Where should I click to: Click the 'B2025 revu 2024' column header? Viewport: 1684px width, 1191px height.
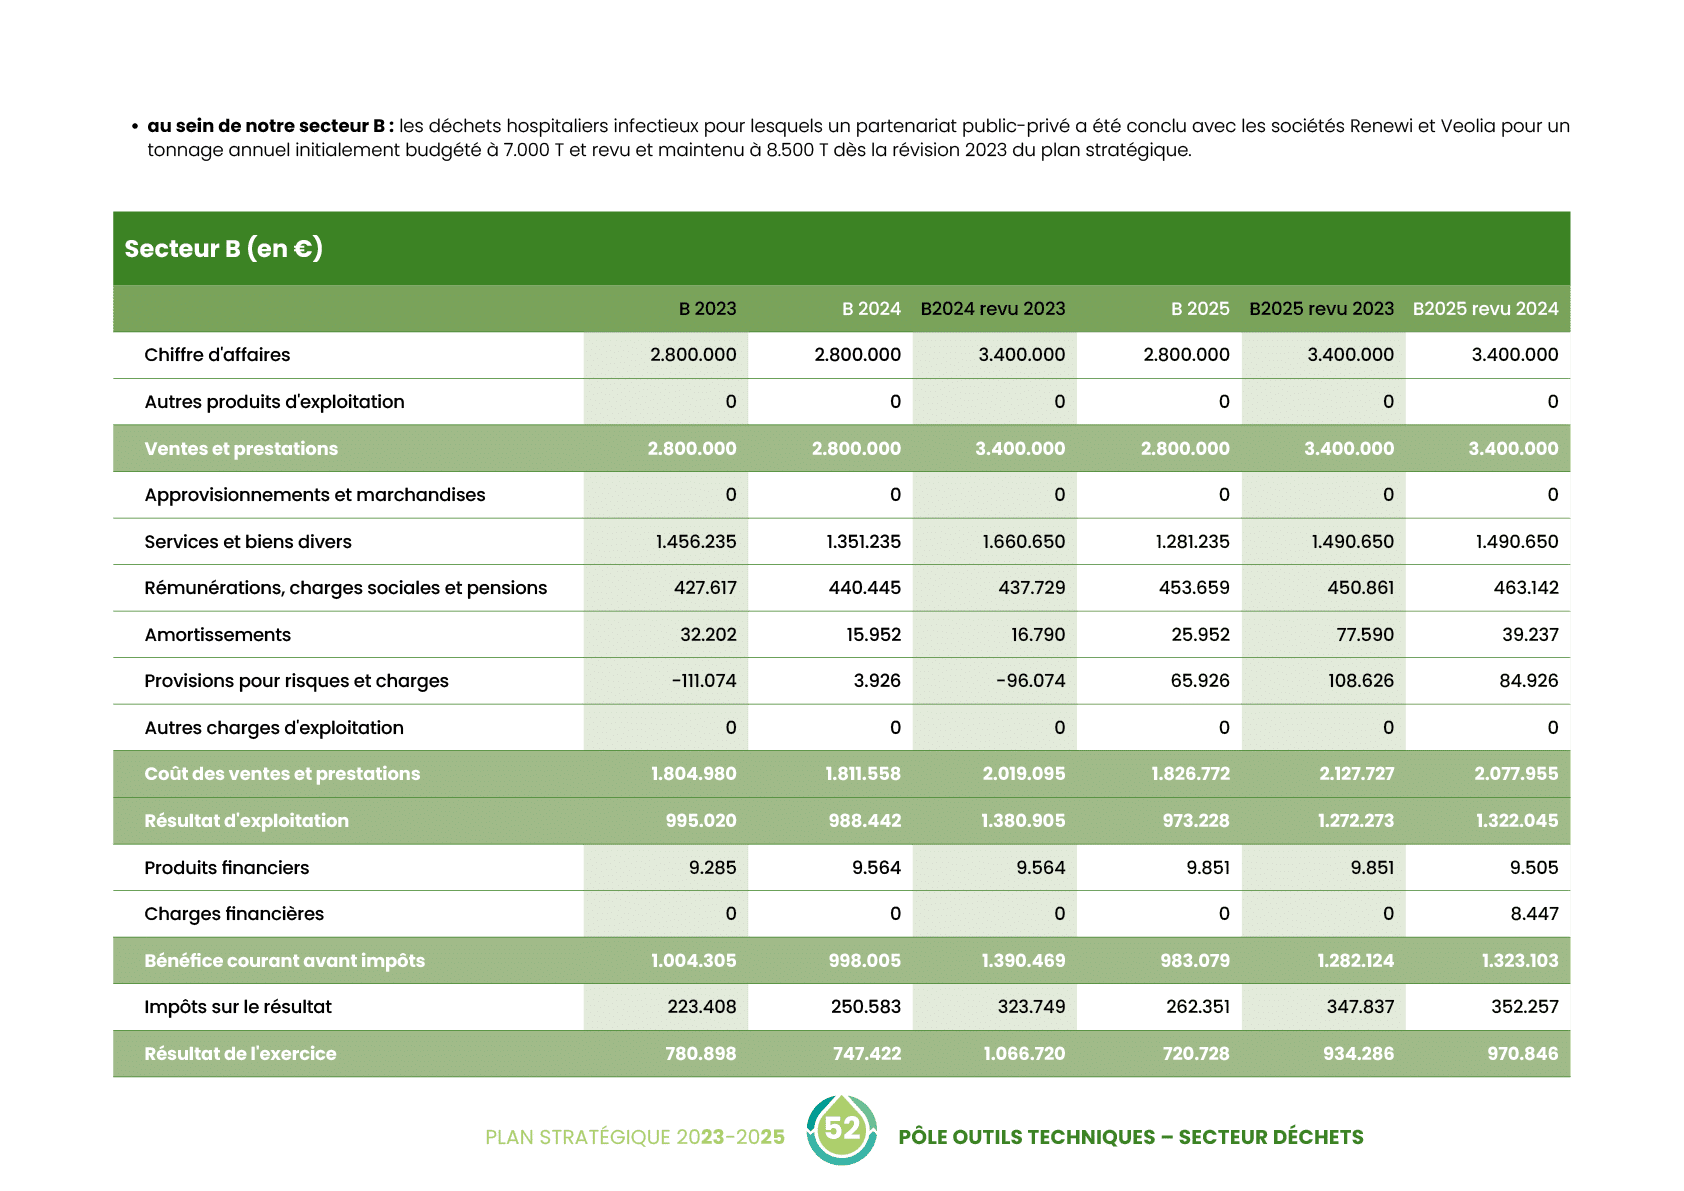1485,309
